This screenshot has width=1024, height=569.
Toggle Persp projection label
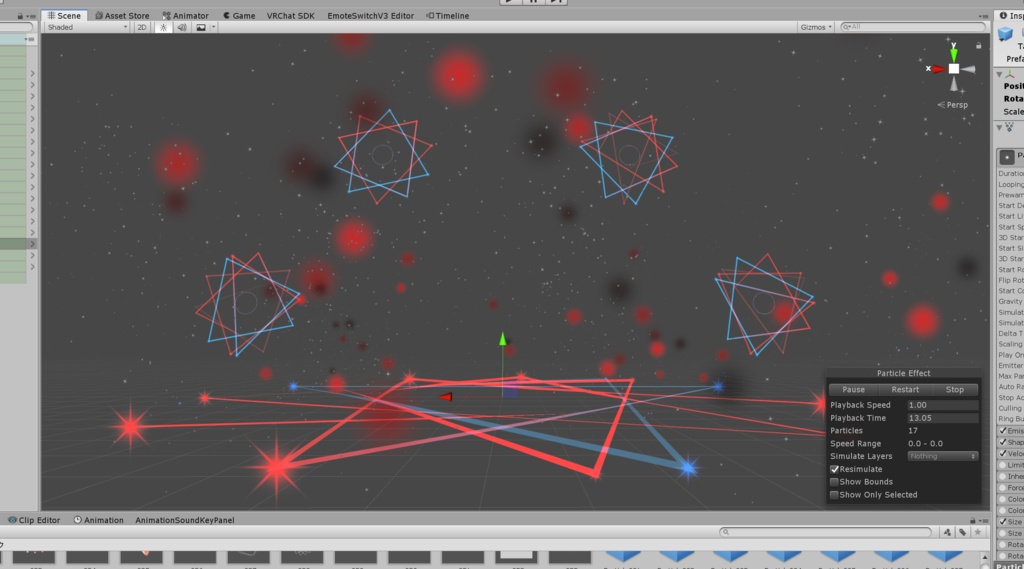(x=953, y=105)
